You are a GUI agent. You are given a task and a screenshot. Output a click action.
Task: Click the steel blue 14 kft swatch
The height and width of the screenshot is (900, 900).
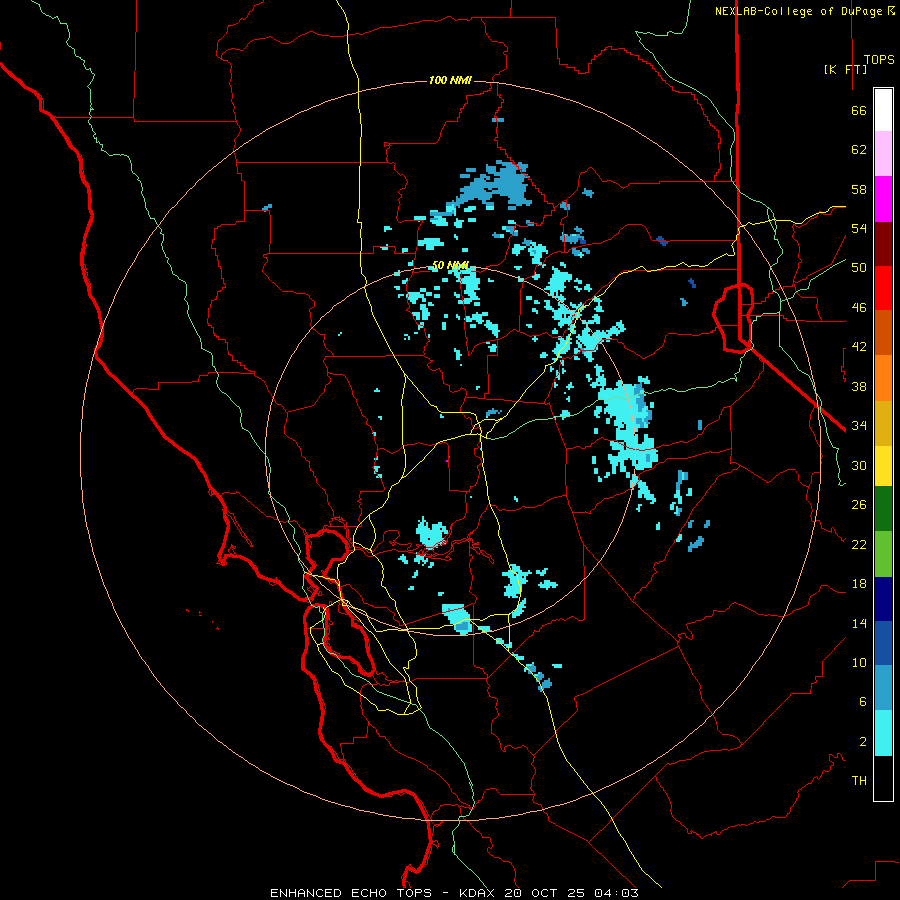(x=883, y=688)
